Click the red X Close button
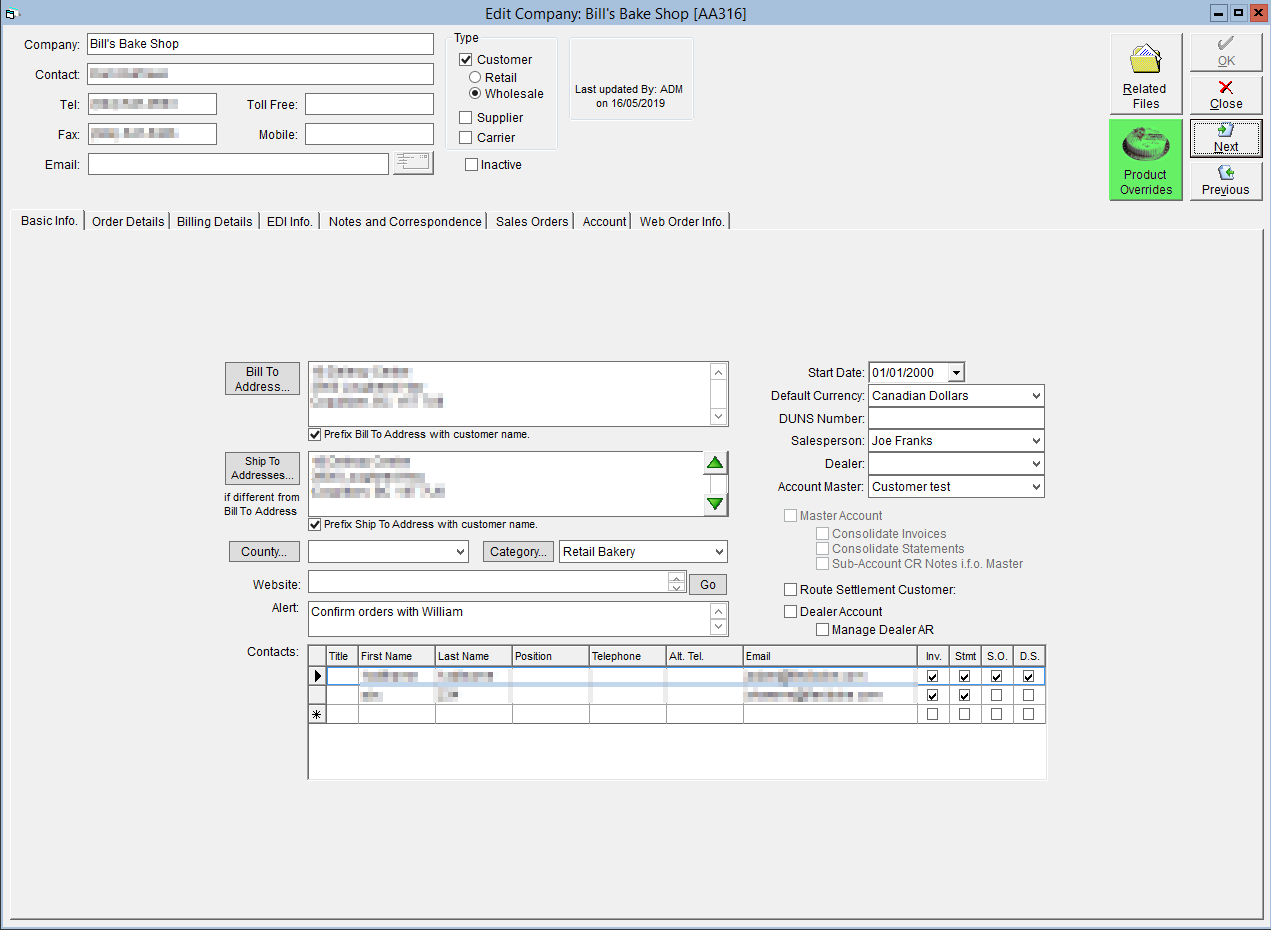This screenshot has width=1271, height=930. pyautogui.click(x=1226, y=95)
